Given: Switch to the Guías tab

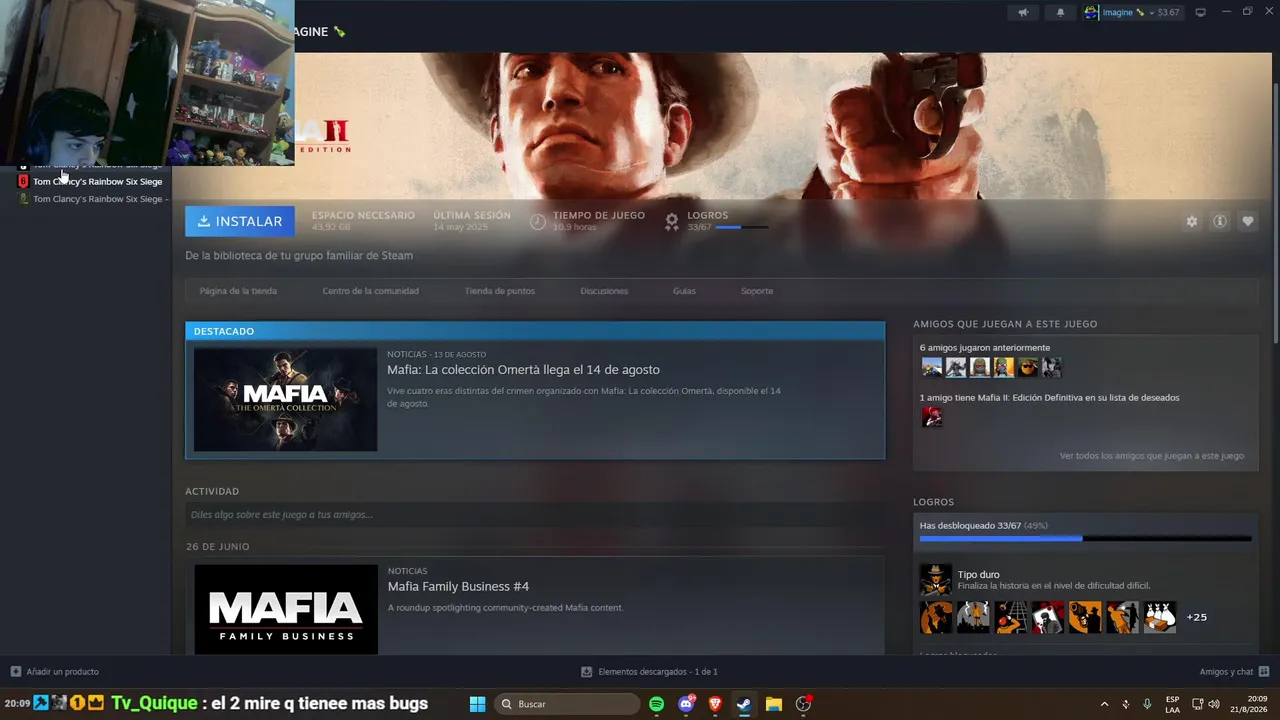Looking at the screenshot, I should [x=684, y=291].
